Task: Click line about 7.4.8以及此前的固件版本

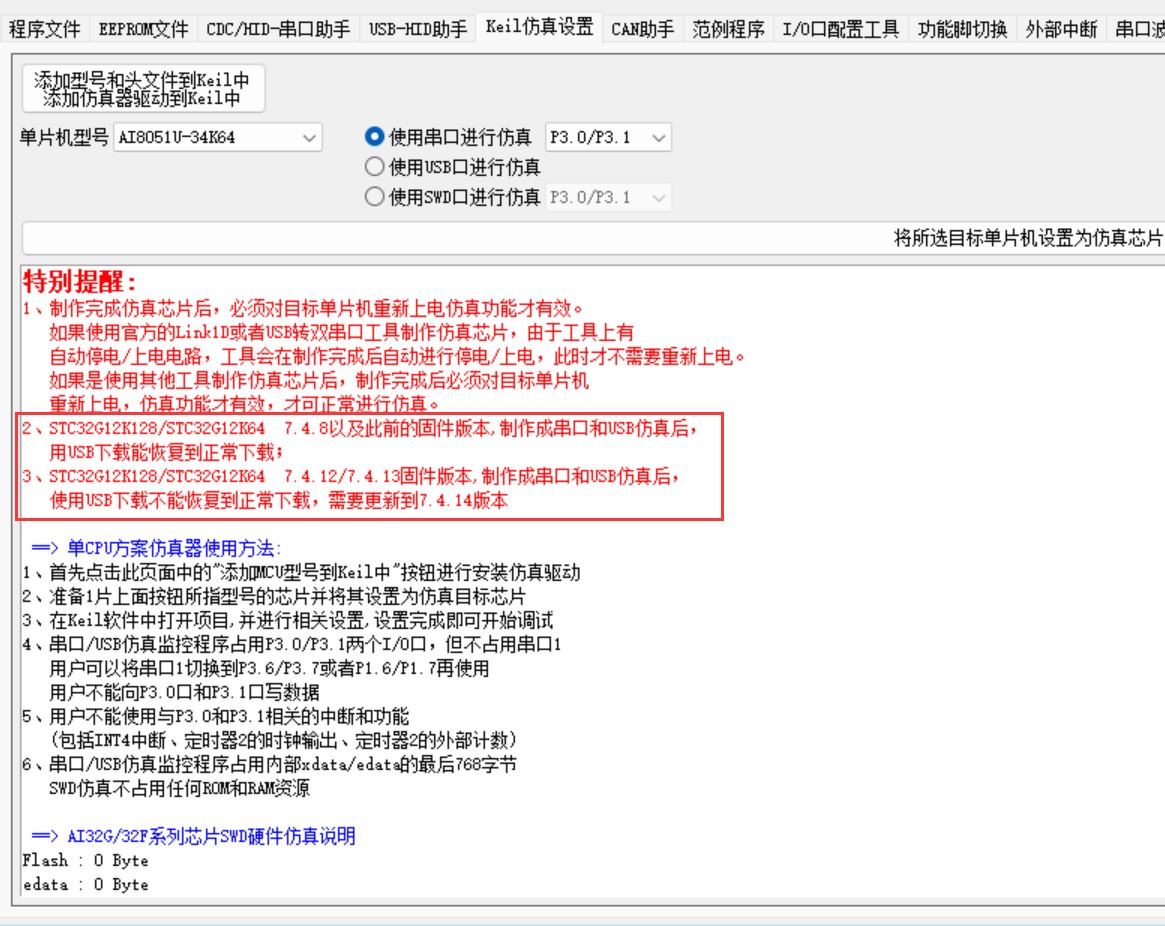Action: 360,429
